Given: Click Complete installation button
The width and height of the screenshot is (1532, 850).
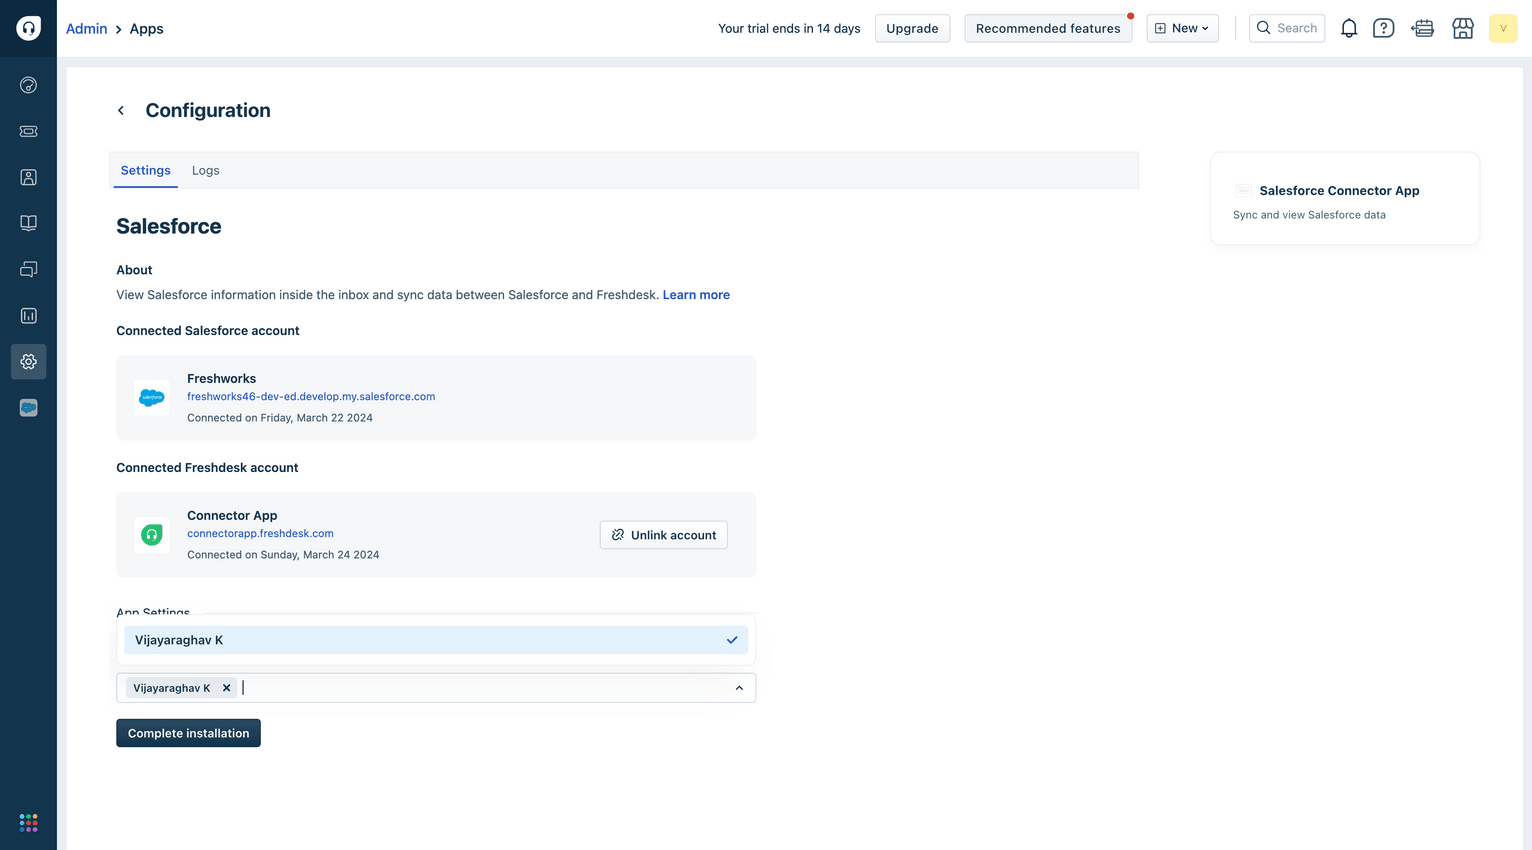Looking at the screenshot, I should (x=188, y=733).
